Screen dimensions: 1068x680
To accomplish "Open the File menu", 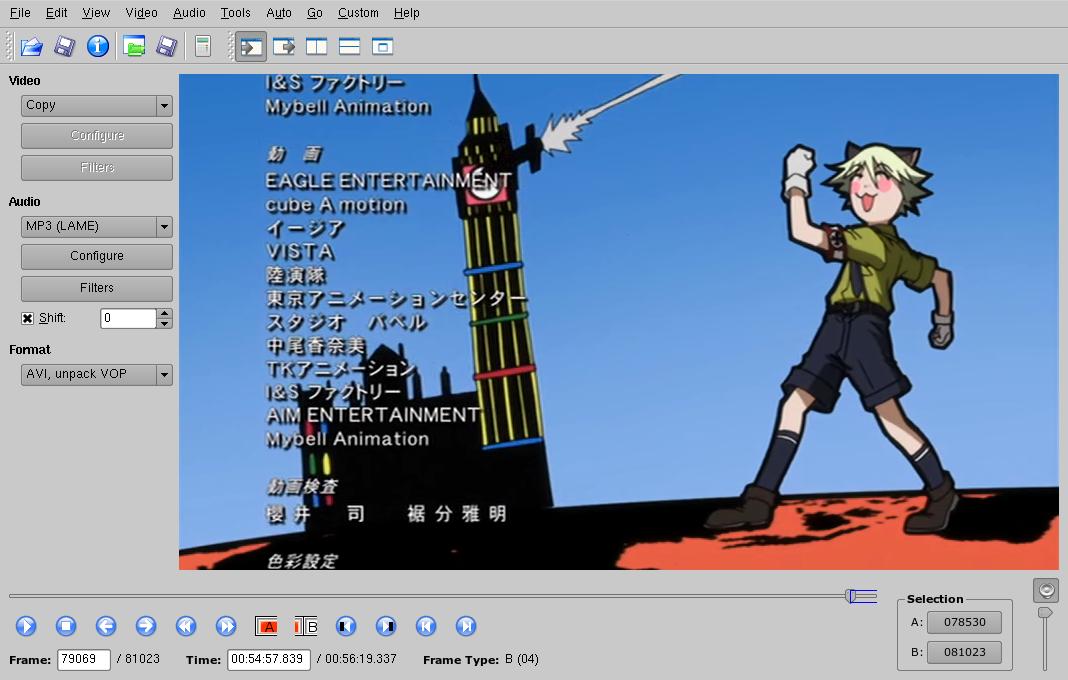I will click(x=20, y=13).
